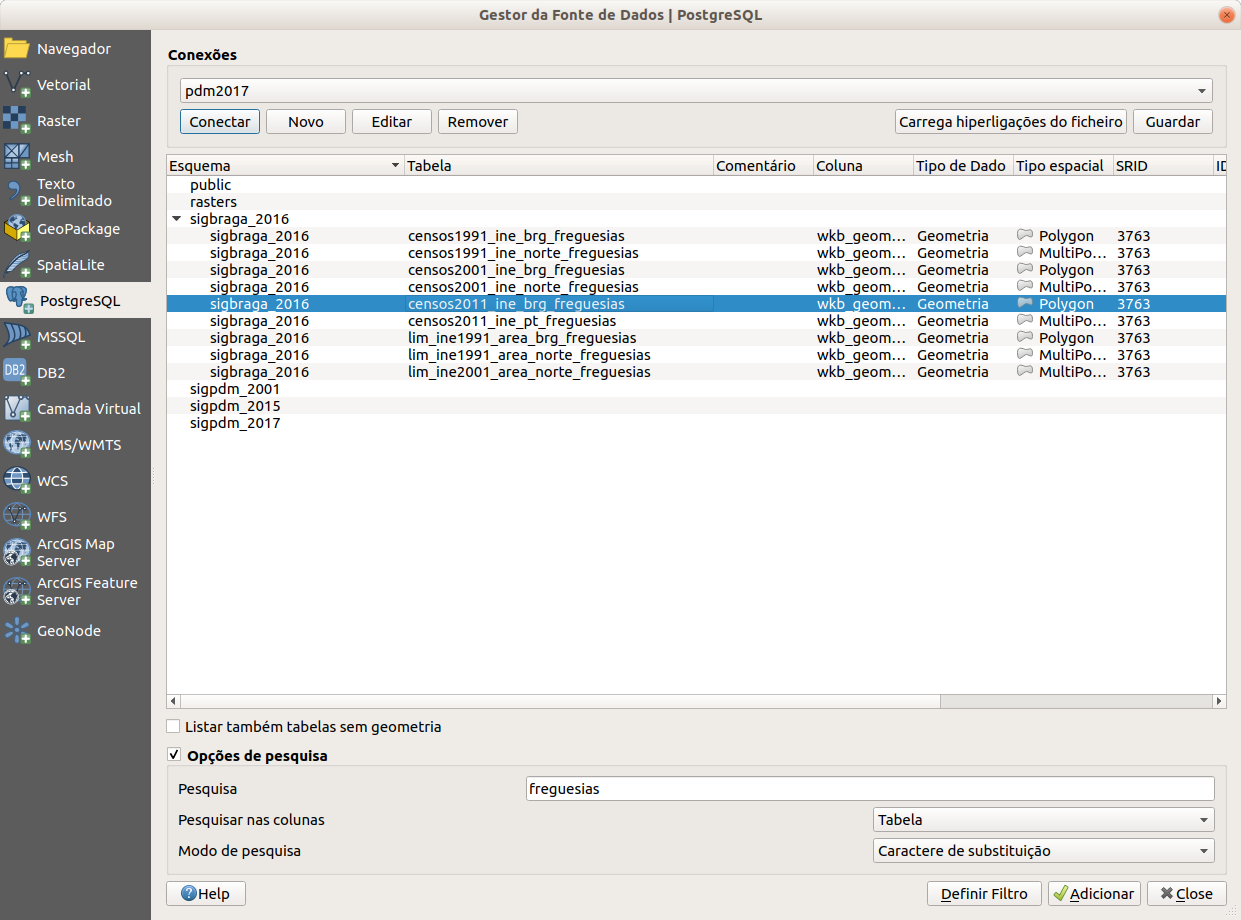Select the GeoNode source icon
Viewport: 1241px width, 920px height.
(17, 631)
